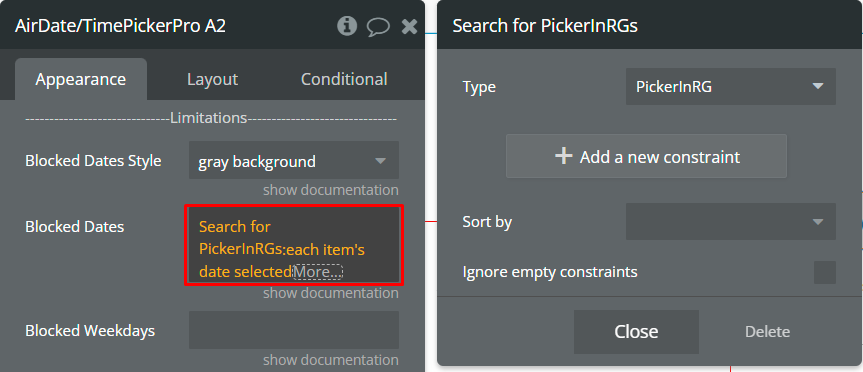Show documentation under Blocked Dates Style
This screenshot has width=863, height=372.
[x=331, y=190]
